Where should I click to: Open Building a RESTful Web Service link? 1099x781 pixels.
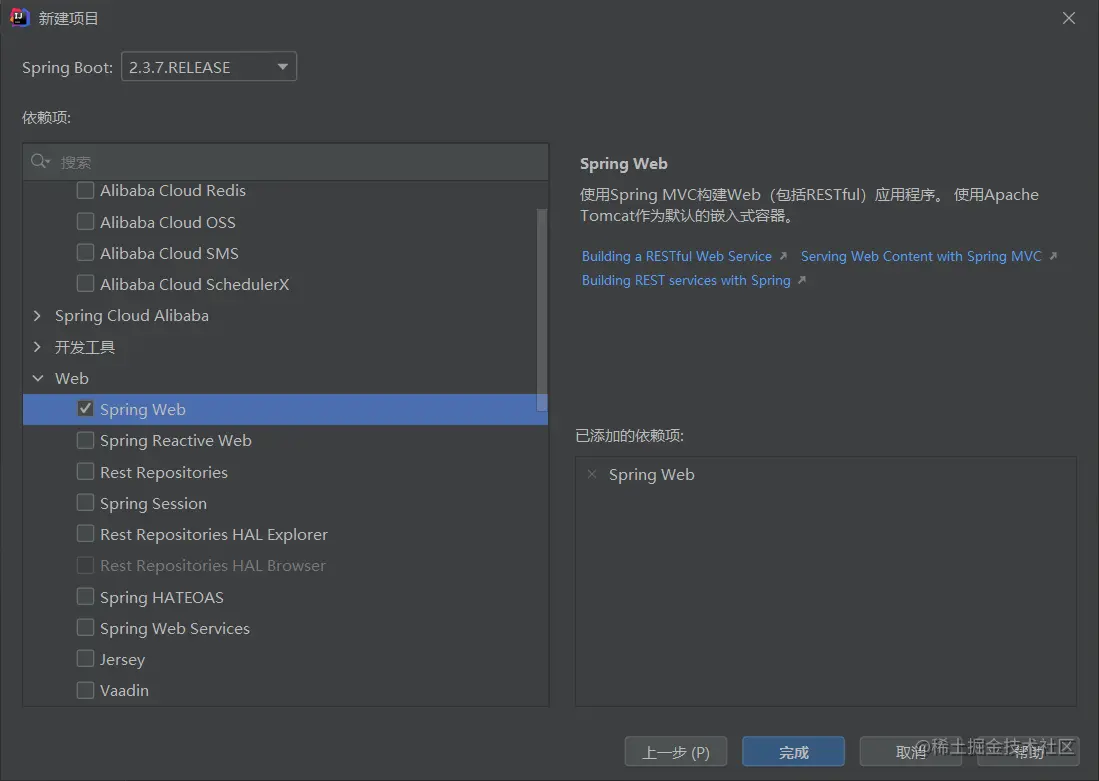pos(676,257)
